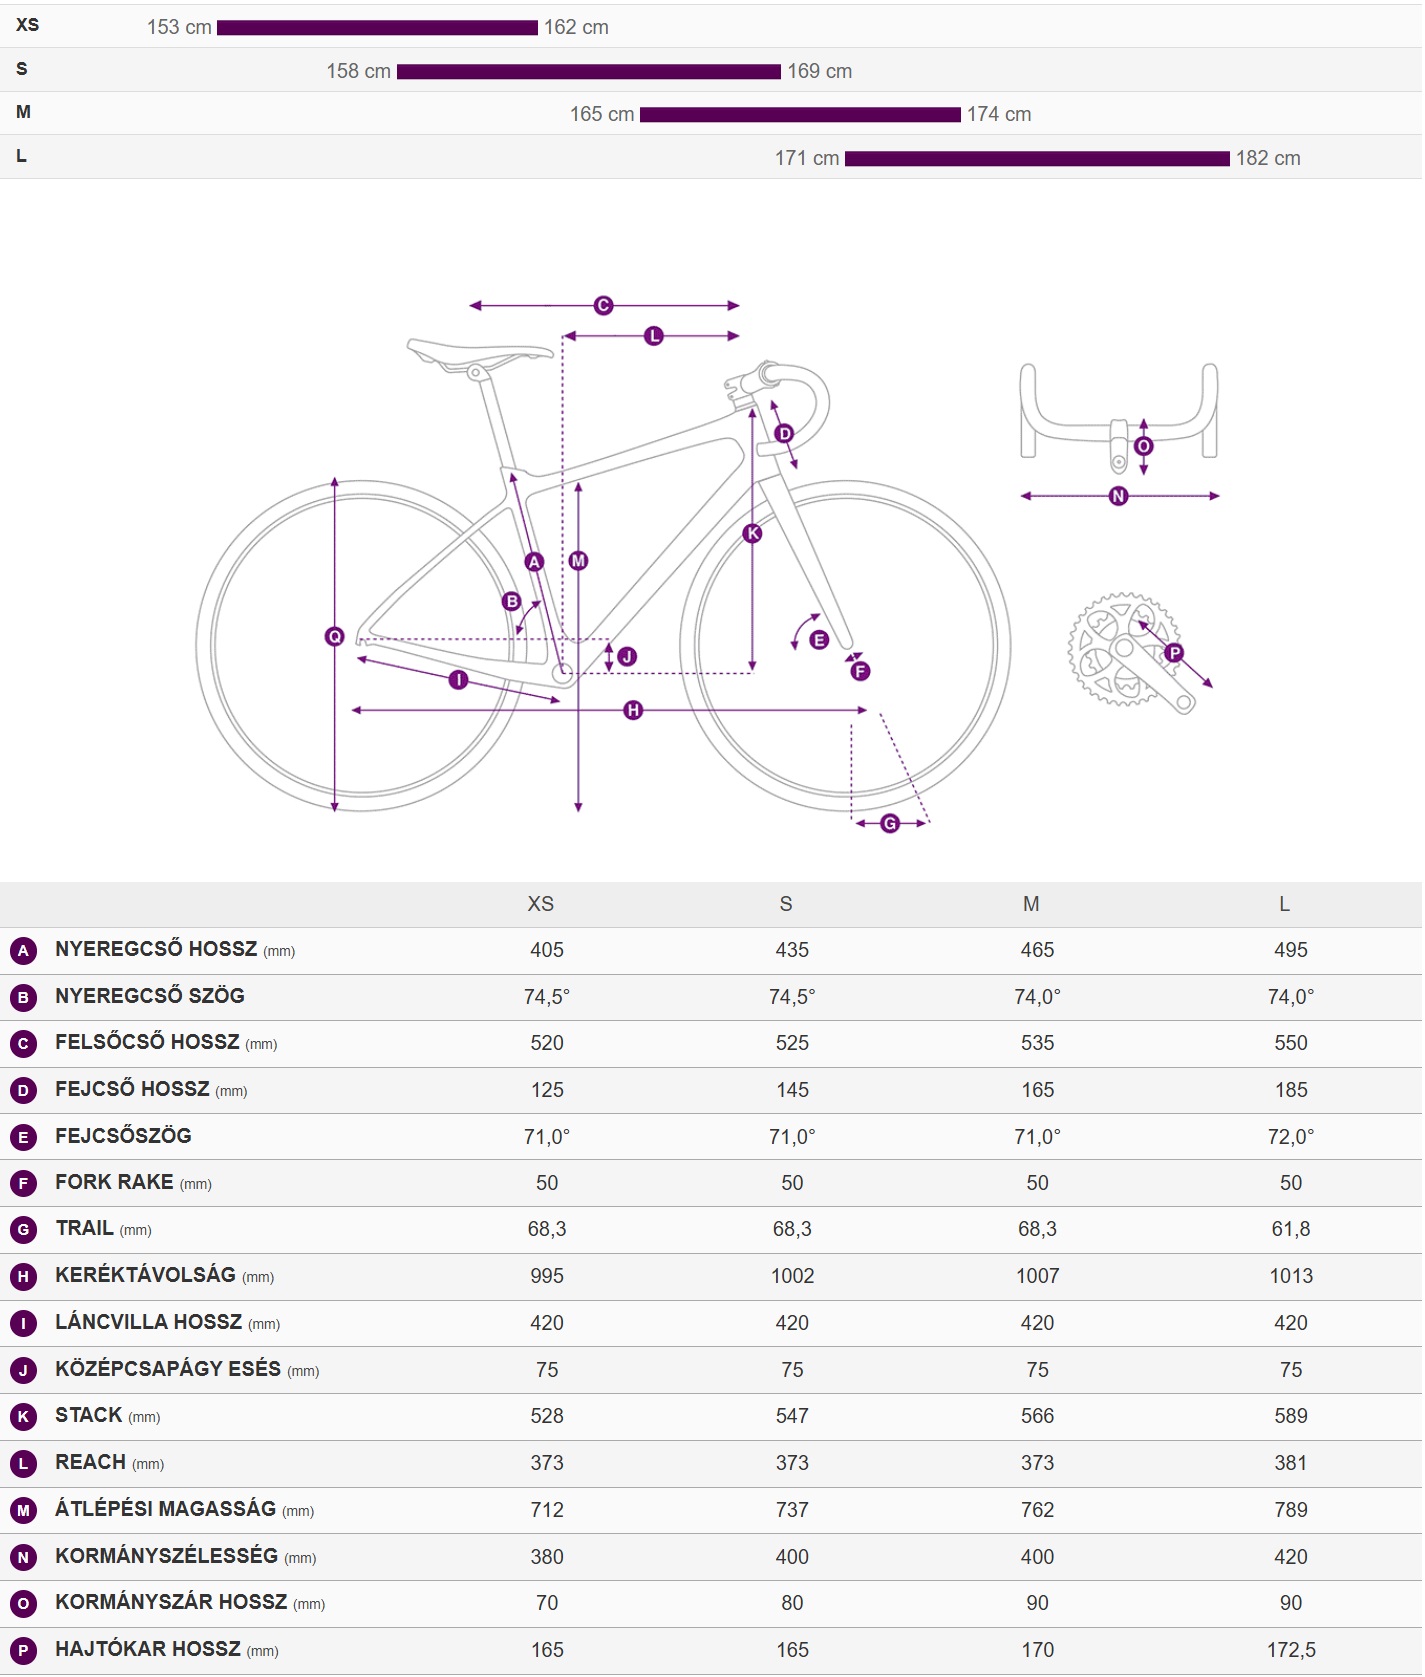Image resolution: width=1425 pixels, height=1677 pixels.
Task: Click the G trail marker below the front wheel
Action: pos(890,823)
